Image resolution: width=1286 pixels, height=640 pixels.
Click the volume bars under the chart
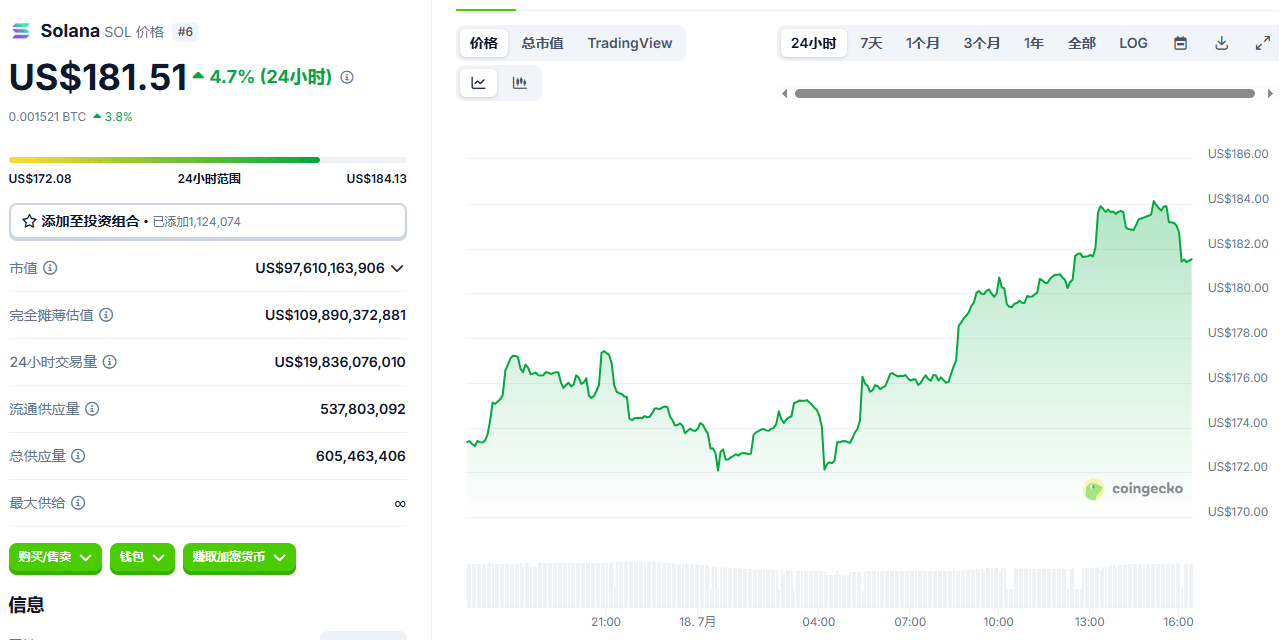pyautogui.click(x=829, y=585)
